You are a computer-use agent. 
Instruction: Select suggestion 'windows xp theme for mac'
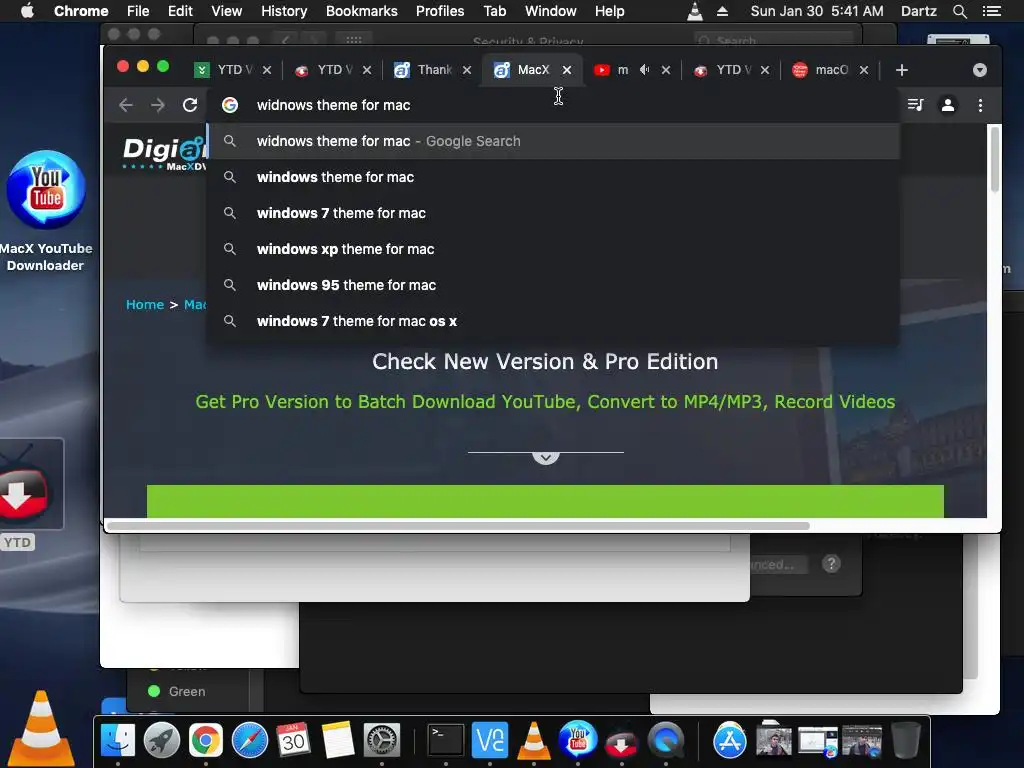(554, 249)
